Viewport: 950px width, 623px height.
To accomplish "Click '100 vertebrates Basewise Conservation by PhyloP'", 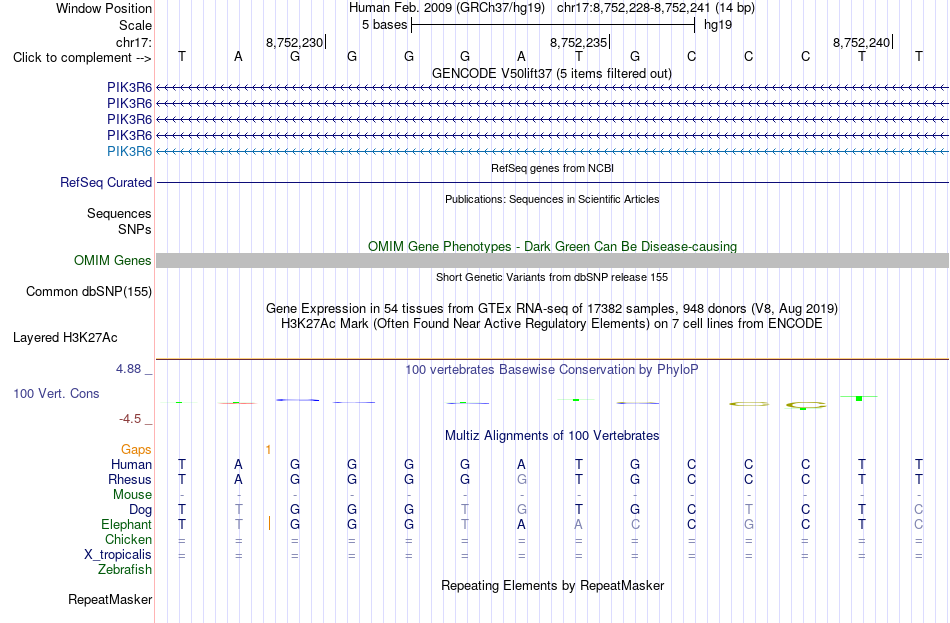I will [552, 370].
